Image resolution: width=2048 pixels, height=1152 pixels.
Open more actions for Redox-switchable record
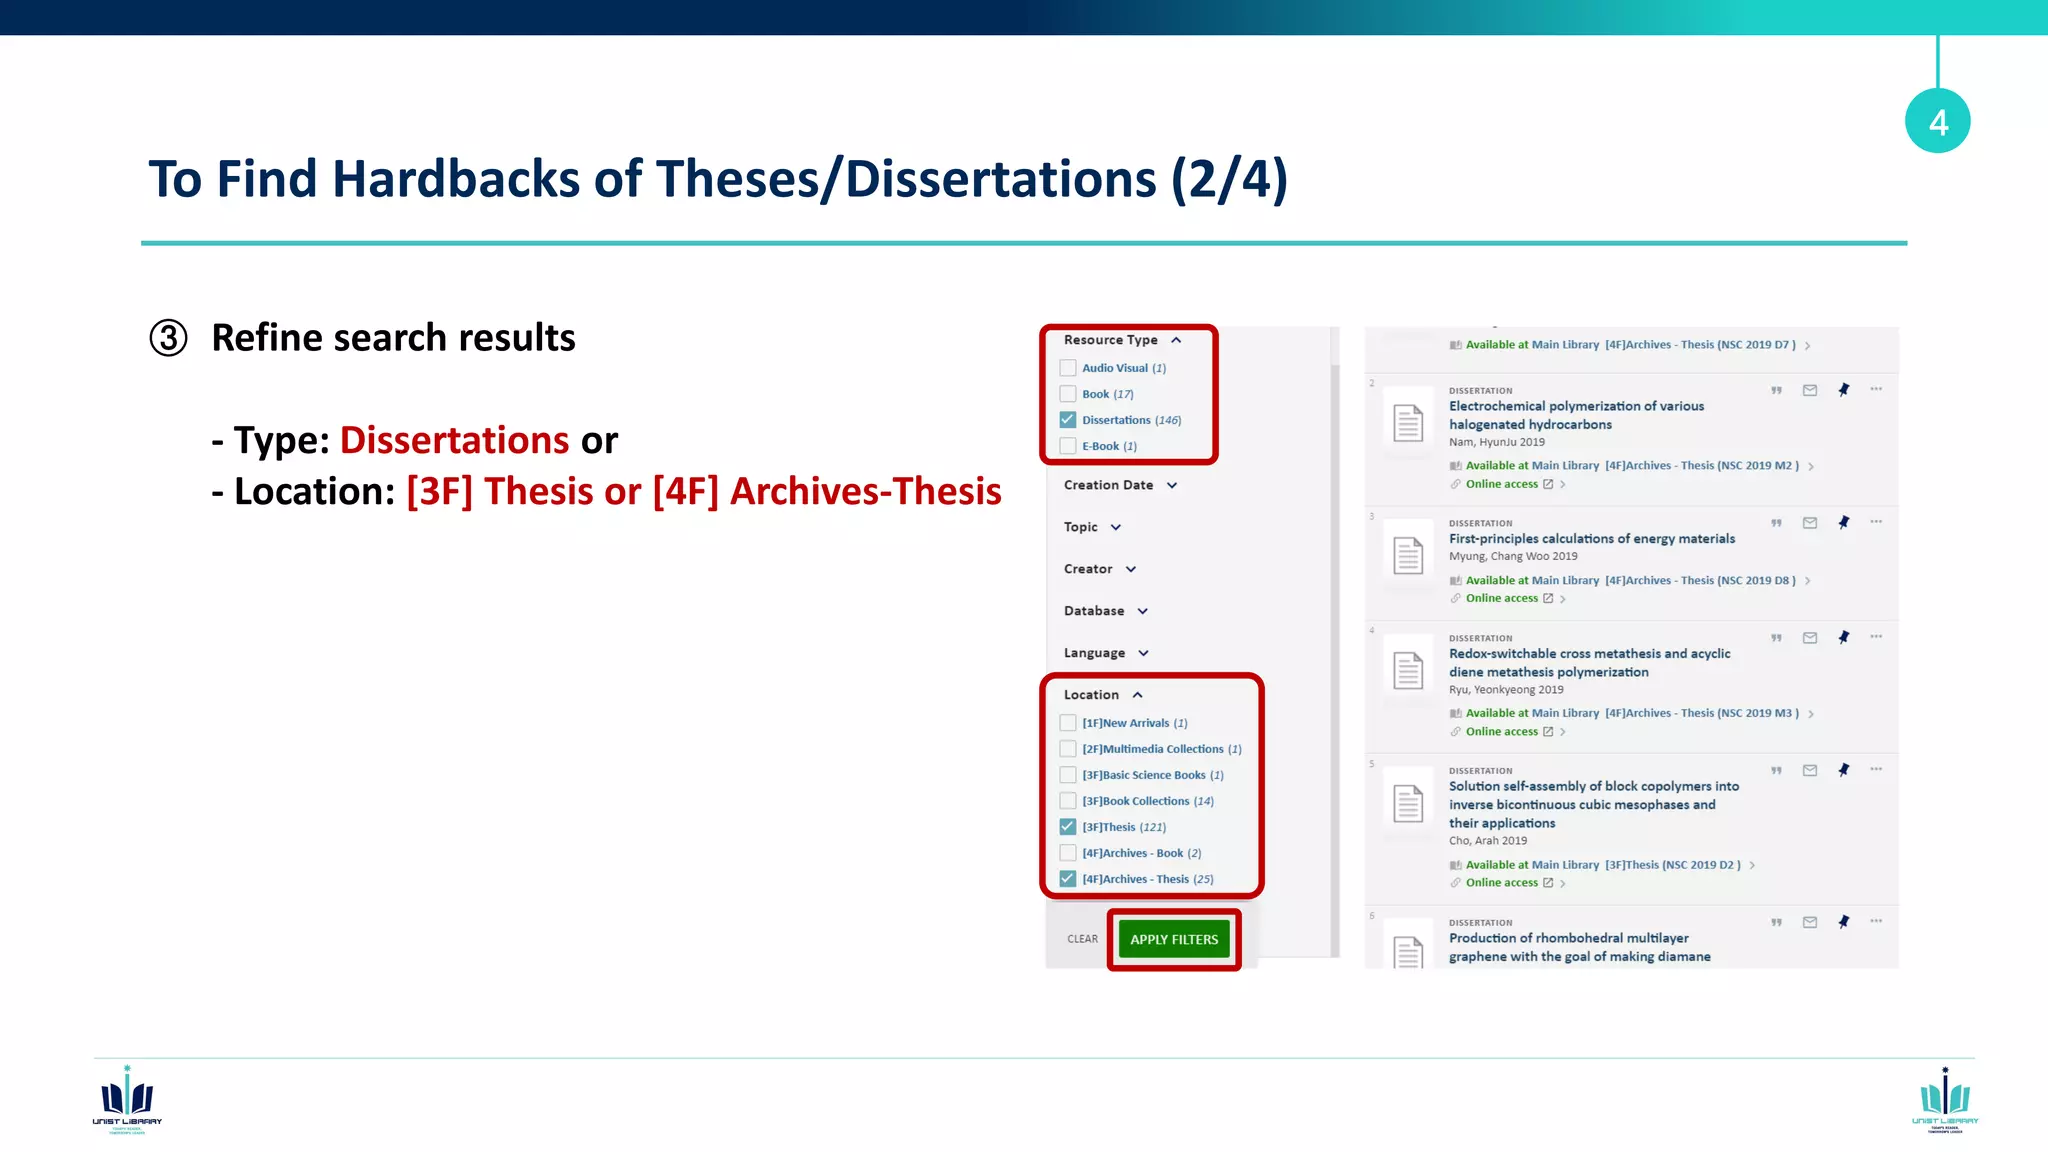(x=1876, y=637)
